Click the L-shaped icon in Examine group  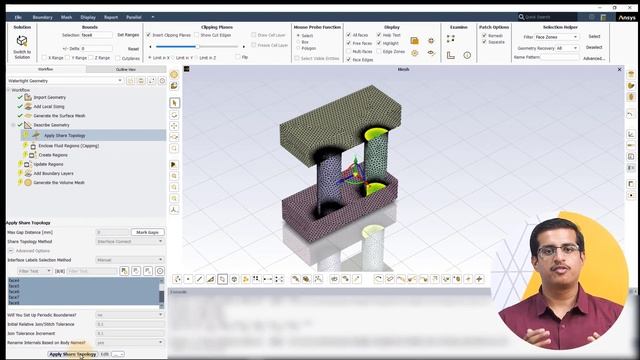coord(451,55)
